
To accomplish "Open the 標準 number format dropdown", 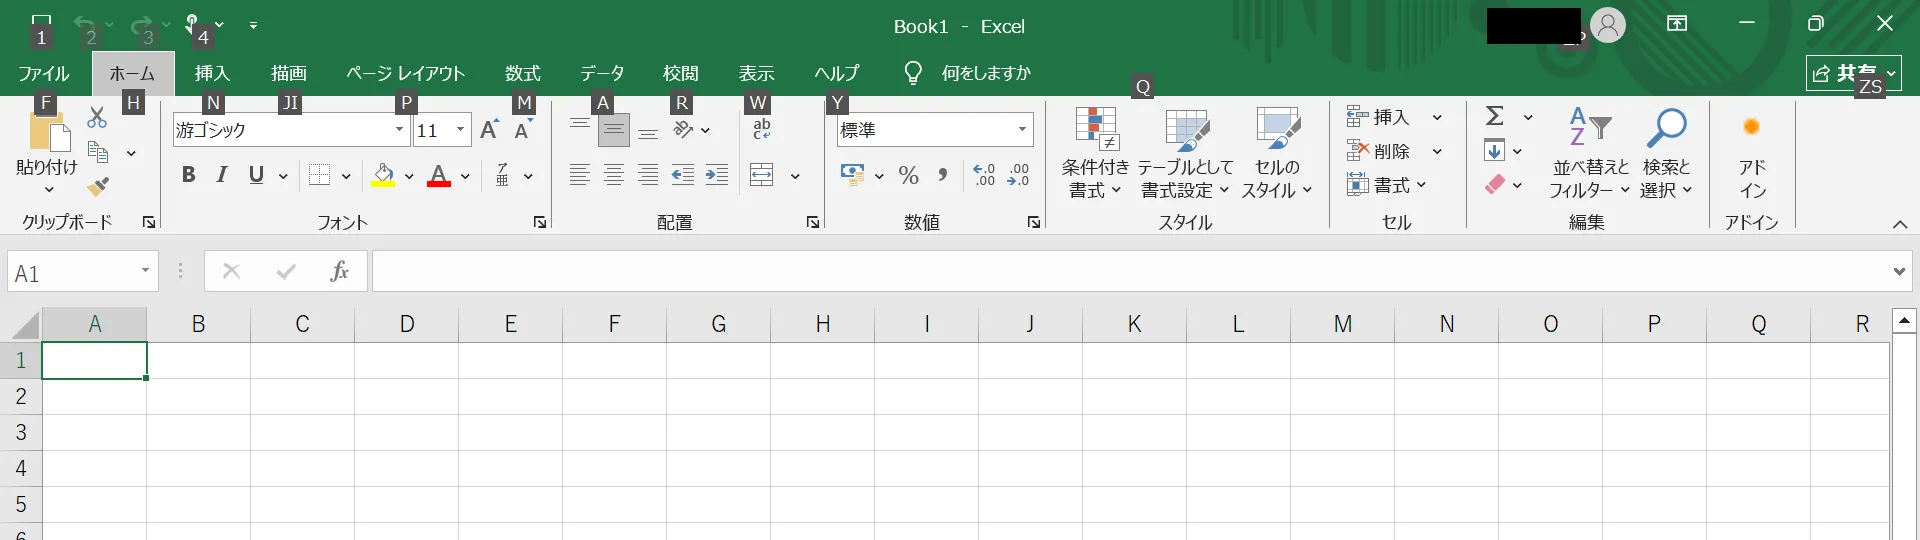I will (1022, 130).
